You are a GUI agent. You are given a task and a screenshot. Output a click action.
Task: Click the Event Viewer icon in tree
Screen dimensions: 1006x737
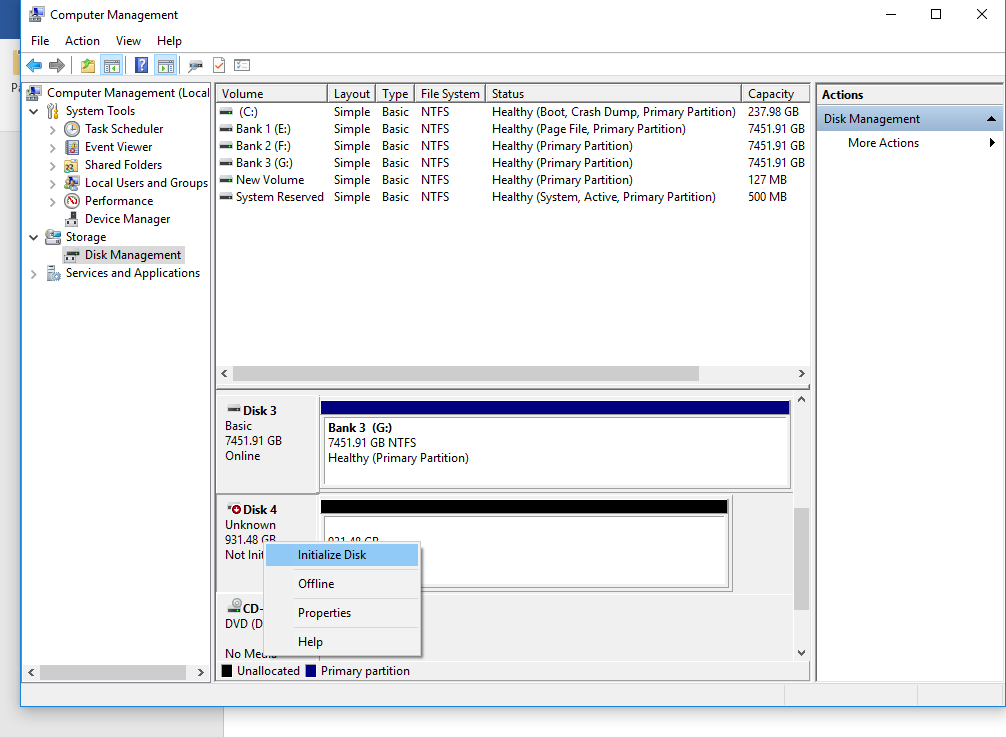pyautogui.click(x=72, y=147)
